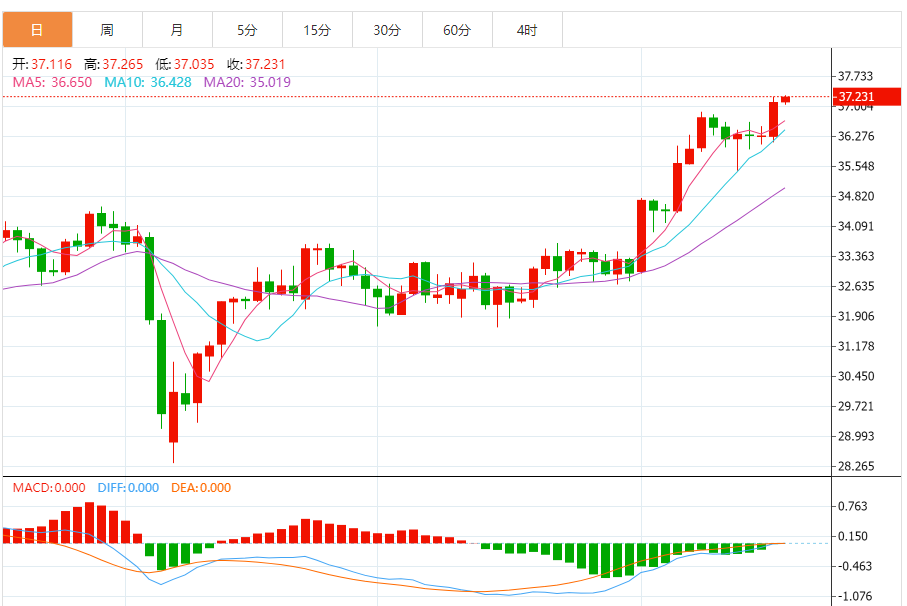Click the 34.091 price axis label

click(856, 226)
